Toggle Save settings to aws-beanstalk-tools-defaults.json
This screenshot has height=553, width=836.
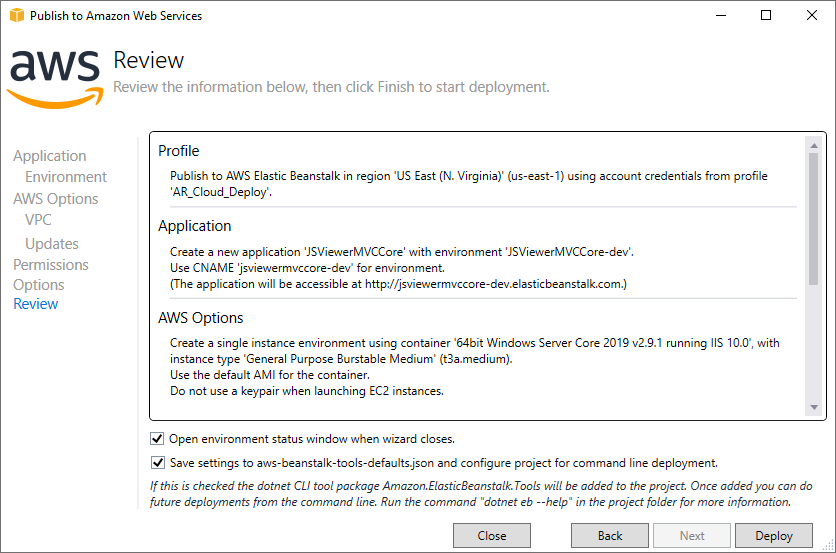(x=157, y=462)
